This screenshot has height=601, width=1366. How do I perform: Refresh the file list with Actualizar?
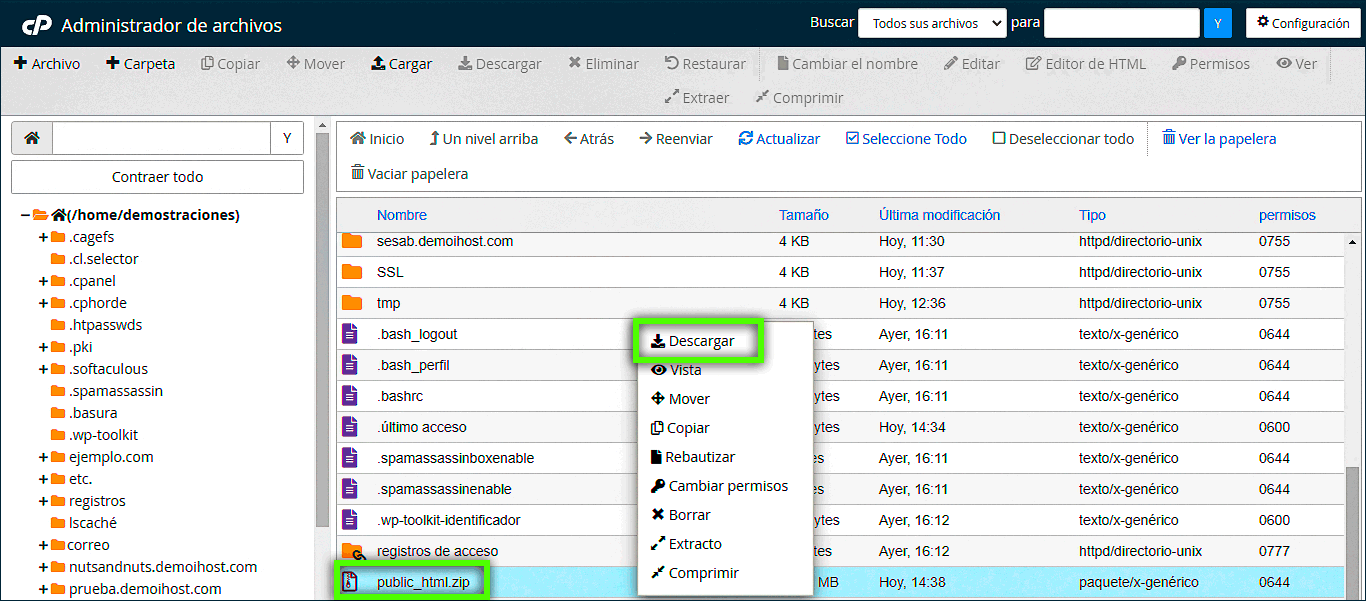(779, 138)
